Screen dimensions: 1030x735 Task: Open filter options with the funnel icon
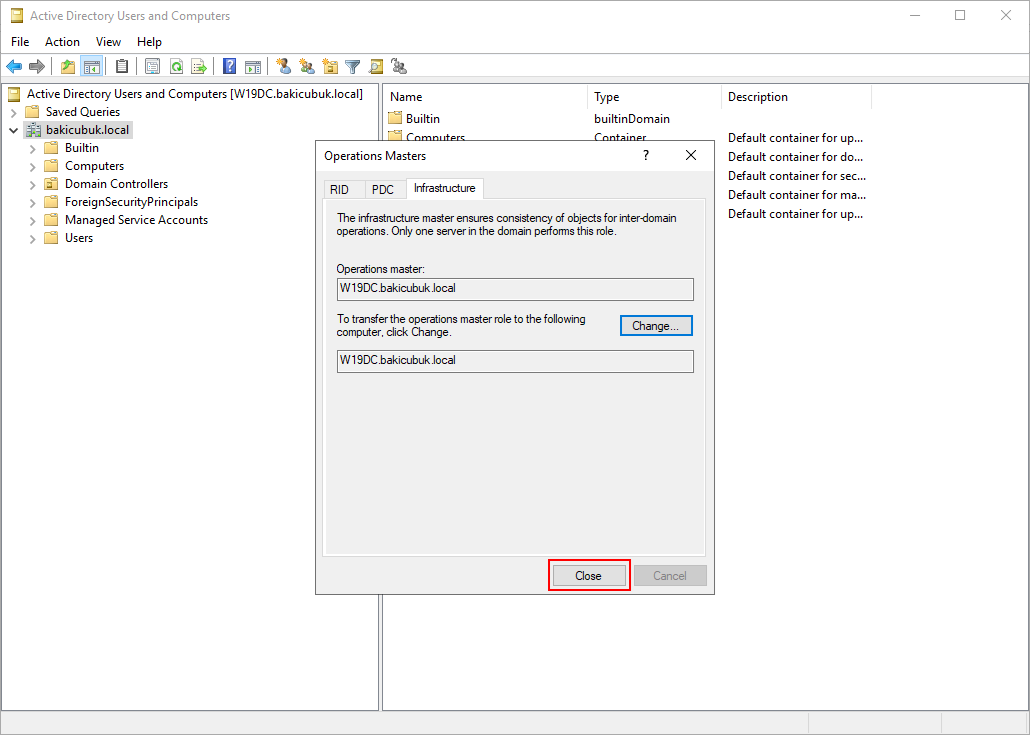(x=353, y=66)
